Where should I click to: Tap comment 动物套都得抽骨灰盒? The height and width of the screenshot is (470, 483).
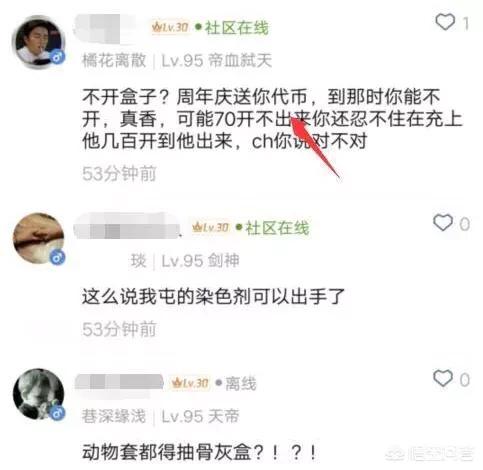pos(199,452)
